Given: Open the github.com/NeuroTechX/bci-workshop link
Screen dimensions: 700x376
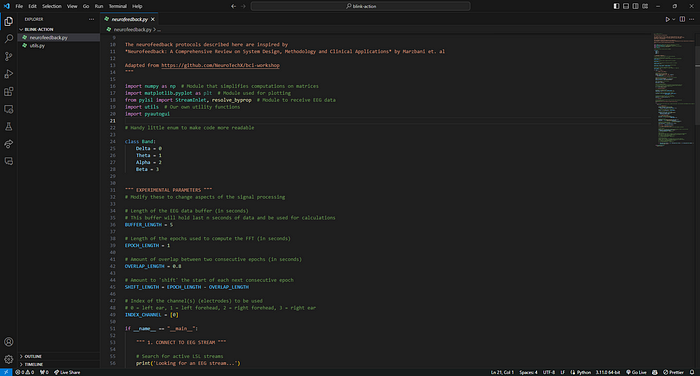Looking at the screenshot, I should pyautogui.click(x=221, y=65).
